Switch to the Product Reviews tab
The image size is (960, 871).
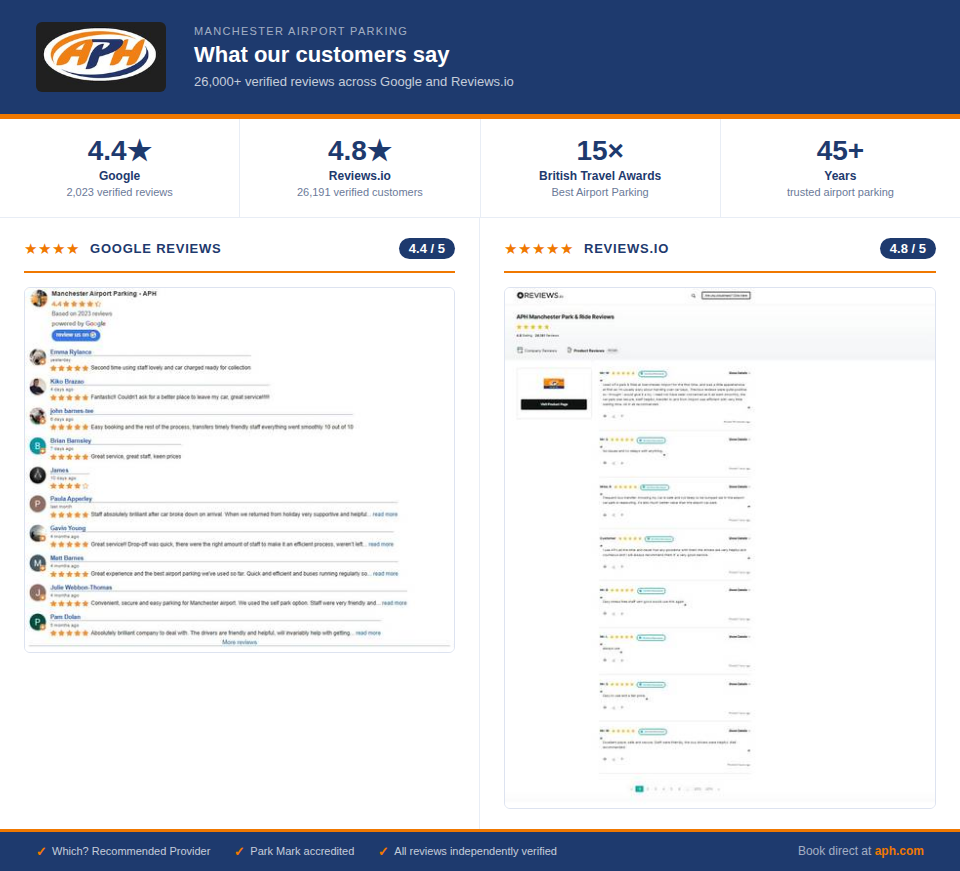592,351
